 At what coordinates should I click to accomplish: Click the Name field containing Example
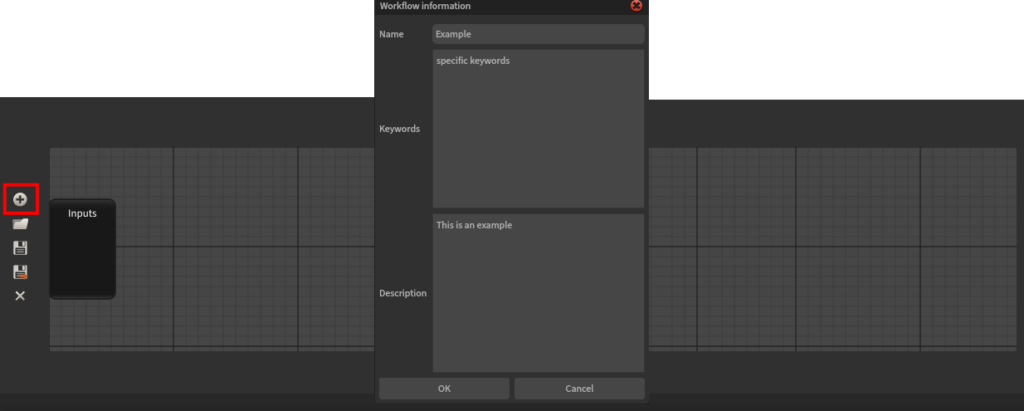(538, 34)
